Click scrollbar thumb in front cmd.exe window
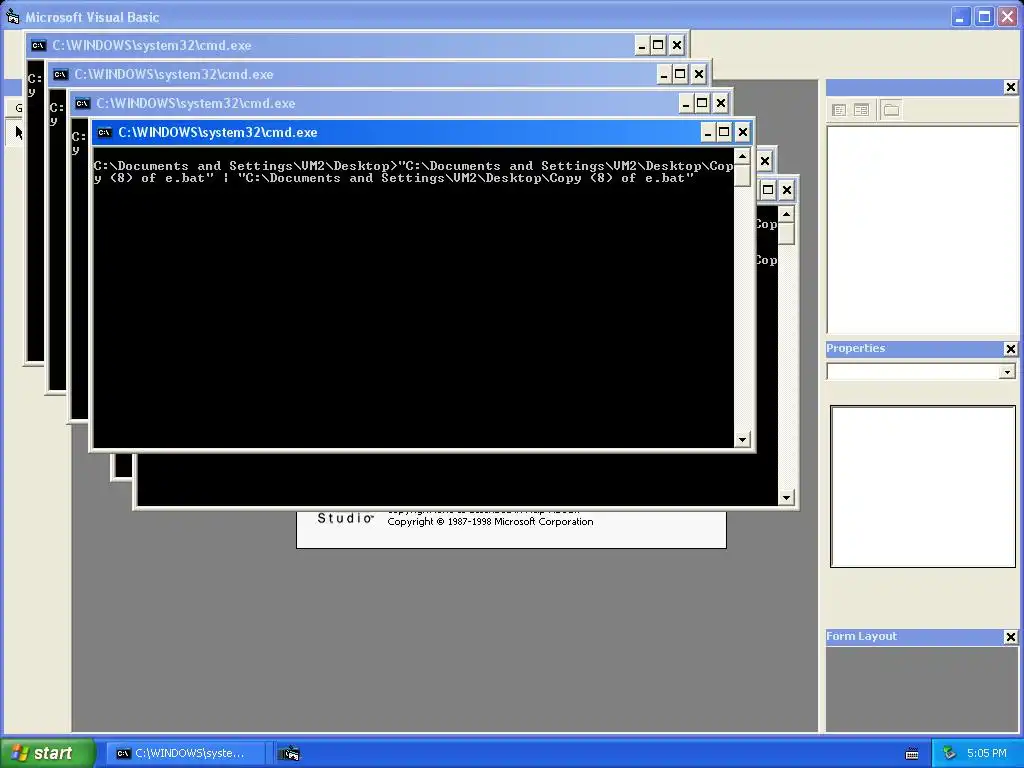The width and height of the screenshot is (1024, 768). point(742,175)
